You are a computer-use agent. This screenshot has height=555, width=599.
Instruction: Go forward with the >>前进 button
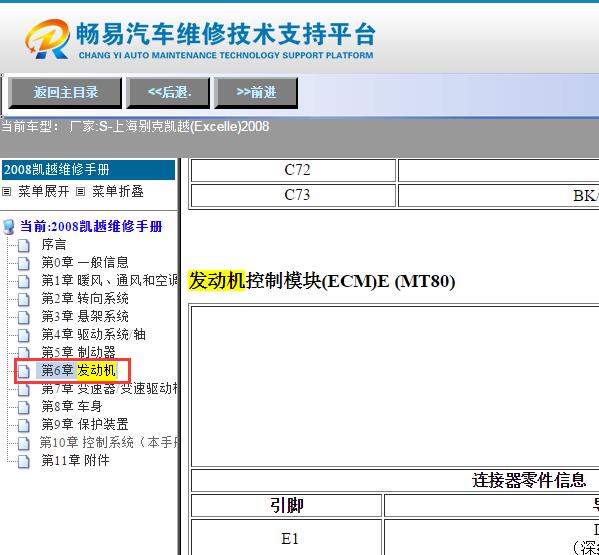pyautogui.click(x=256, y=93)
